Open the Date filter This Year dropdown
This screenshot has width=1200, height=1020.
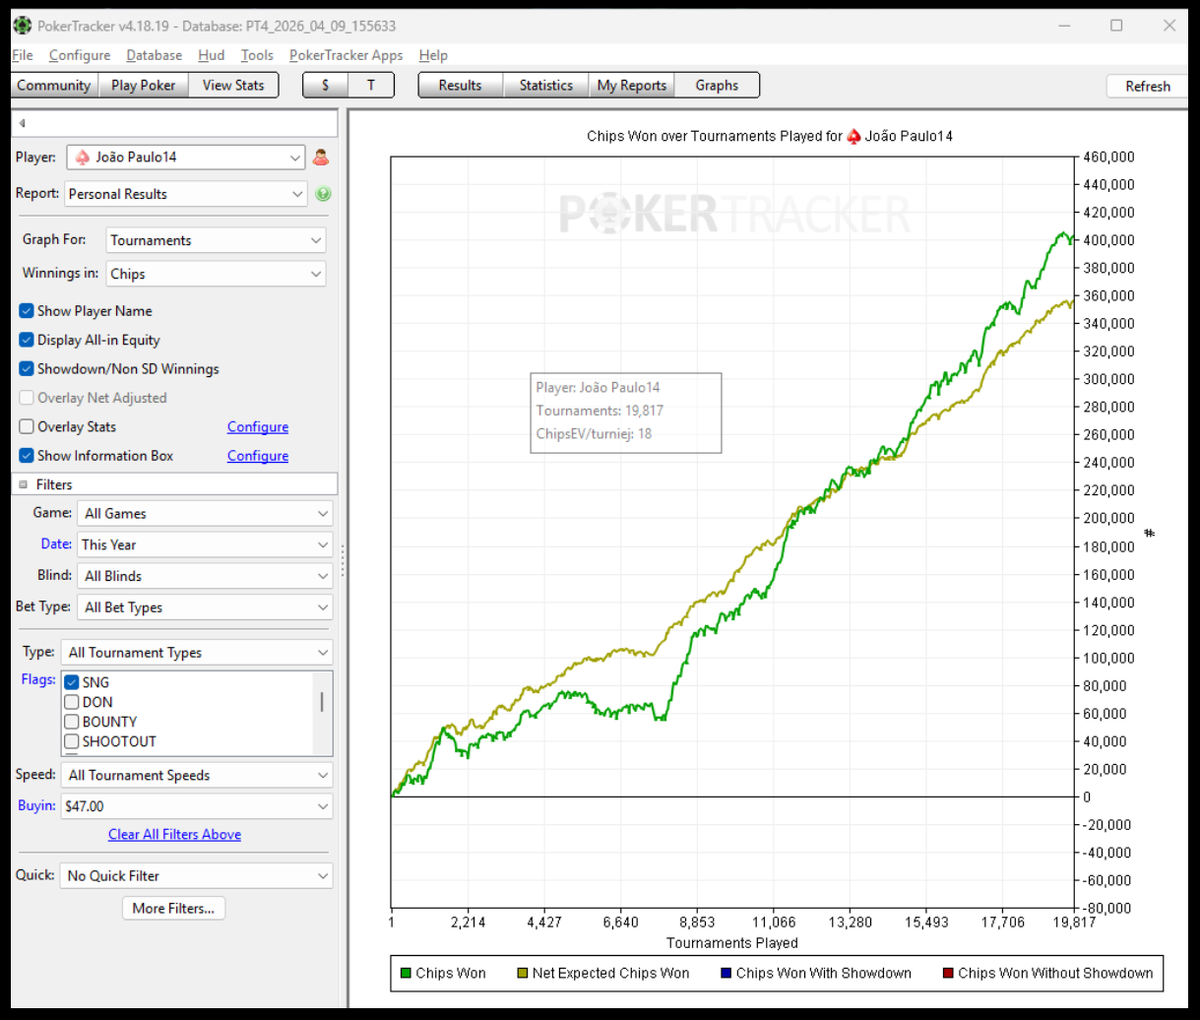click(x=206, y=545)
